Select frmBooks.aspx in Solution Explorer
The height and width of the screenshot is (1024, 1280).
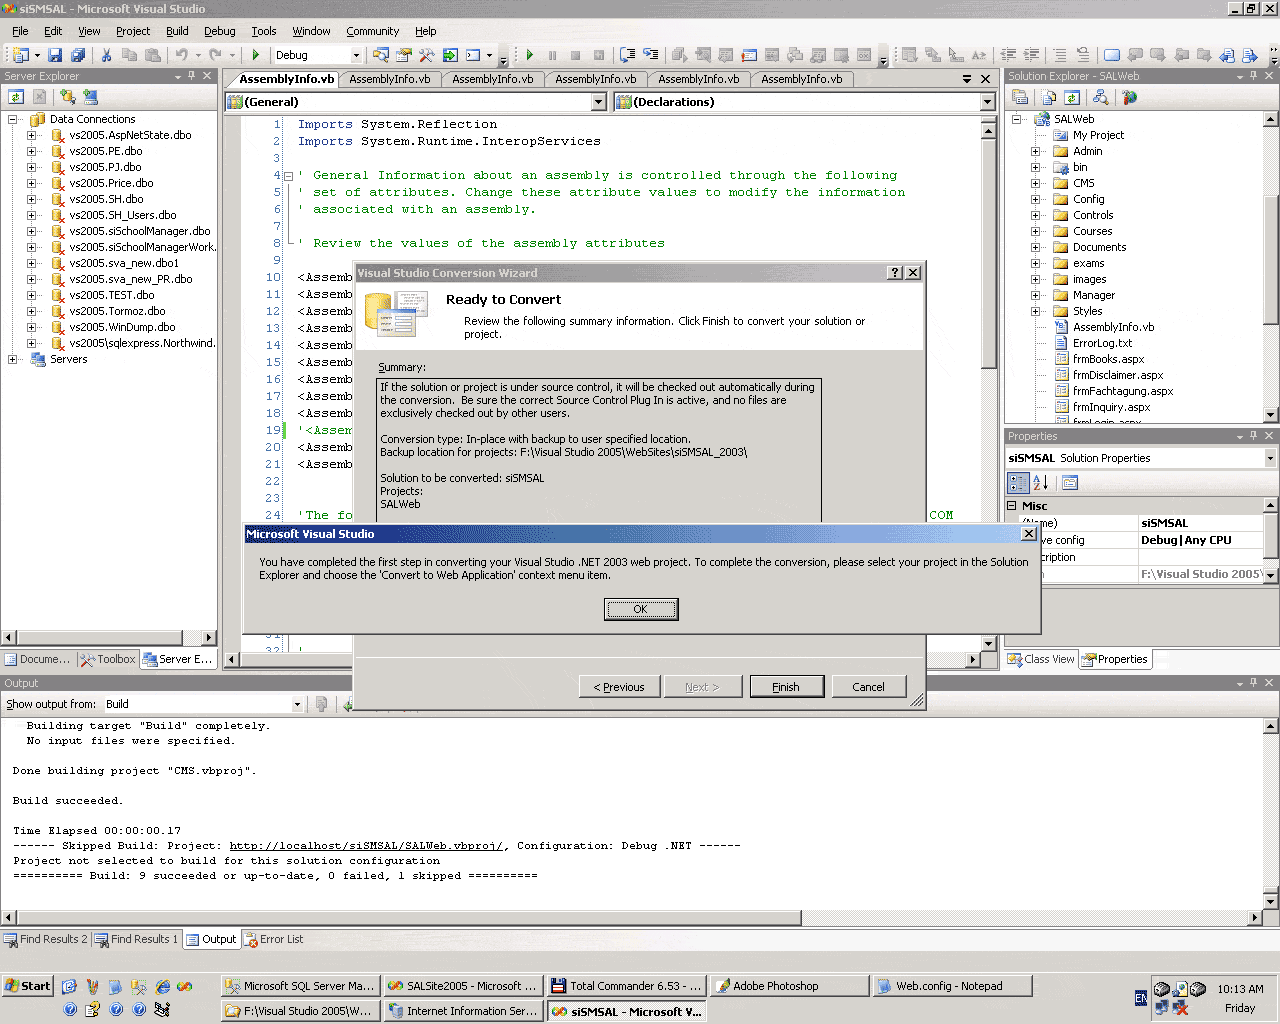coord(1108,359)
